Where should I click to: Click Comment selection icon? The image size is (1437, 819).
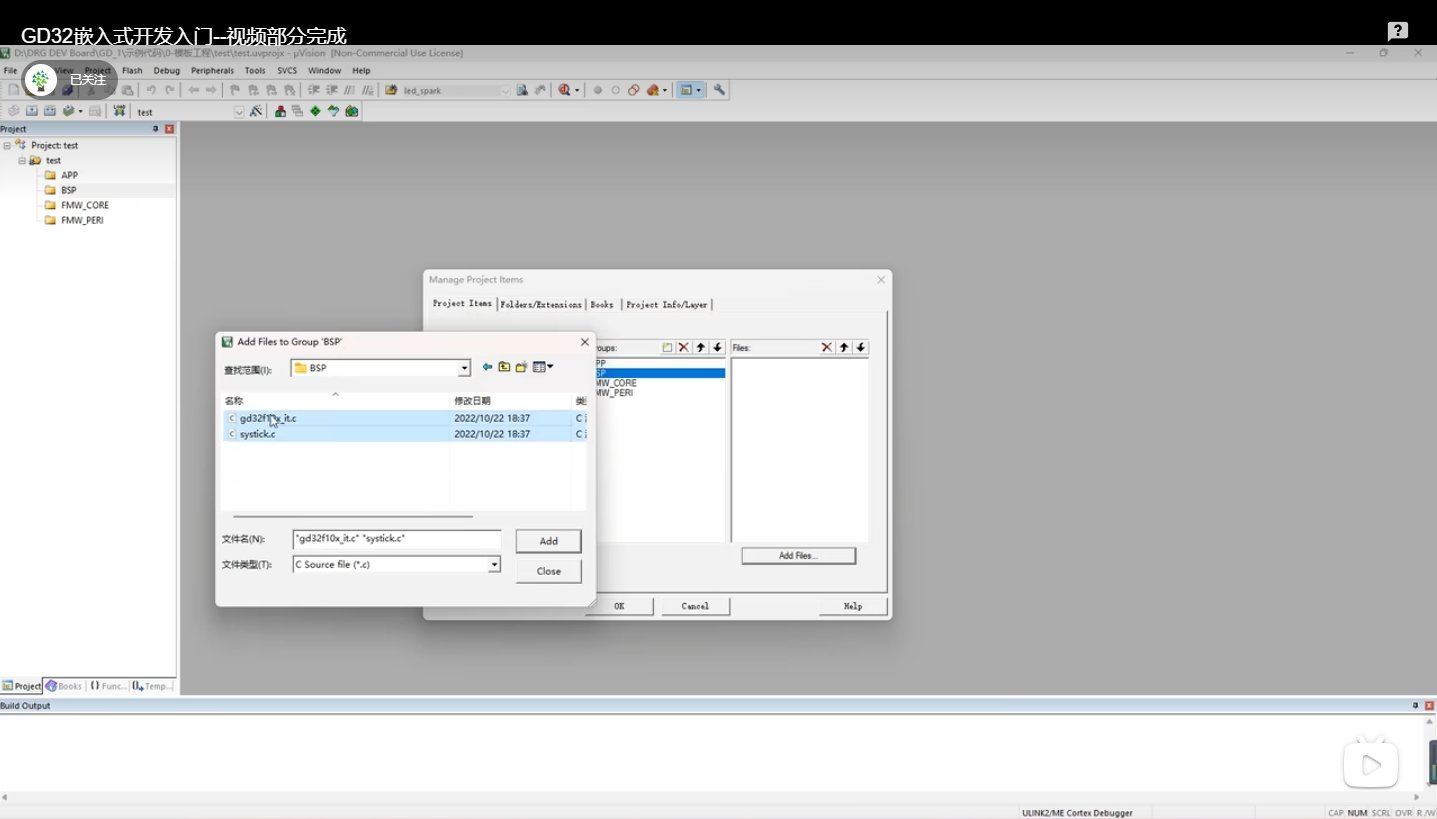pyautogui.click(x=349, y=90)
